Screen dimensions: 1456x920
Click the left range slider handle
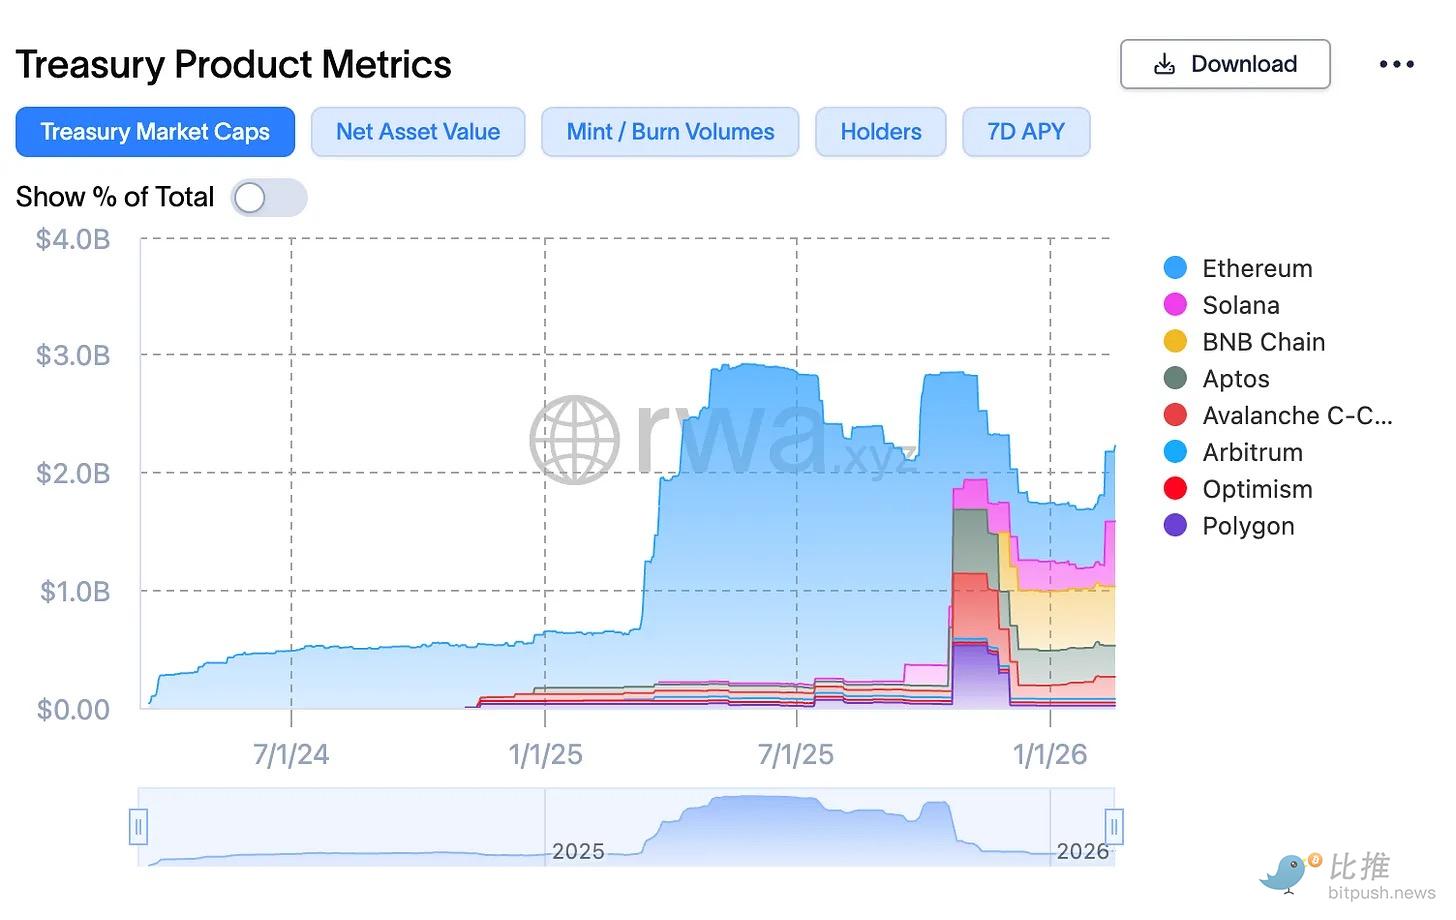(x=138, y=827)
